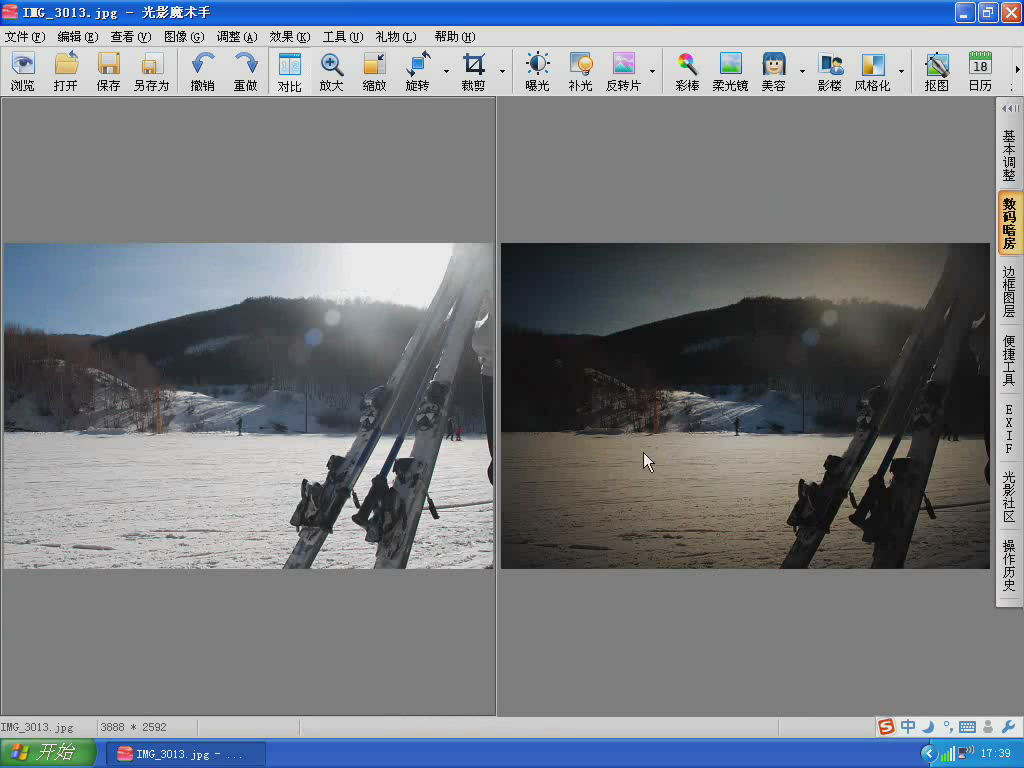This screenshot has width=1024, height=768.
Task: Undo with the 撤销 icon
Action: (202, 71)
